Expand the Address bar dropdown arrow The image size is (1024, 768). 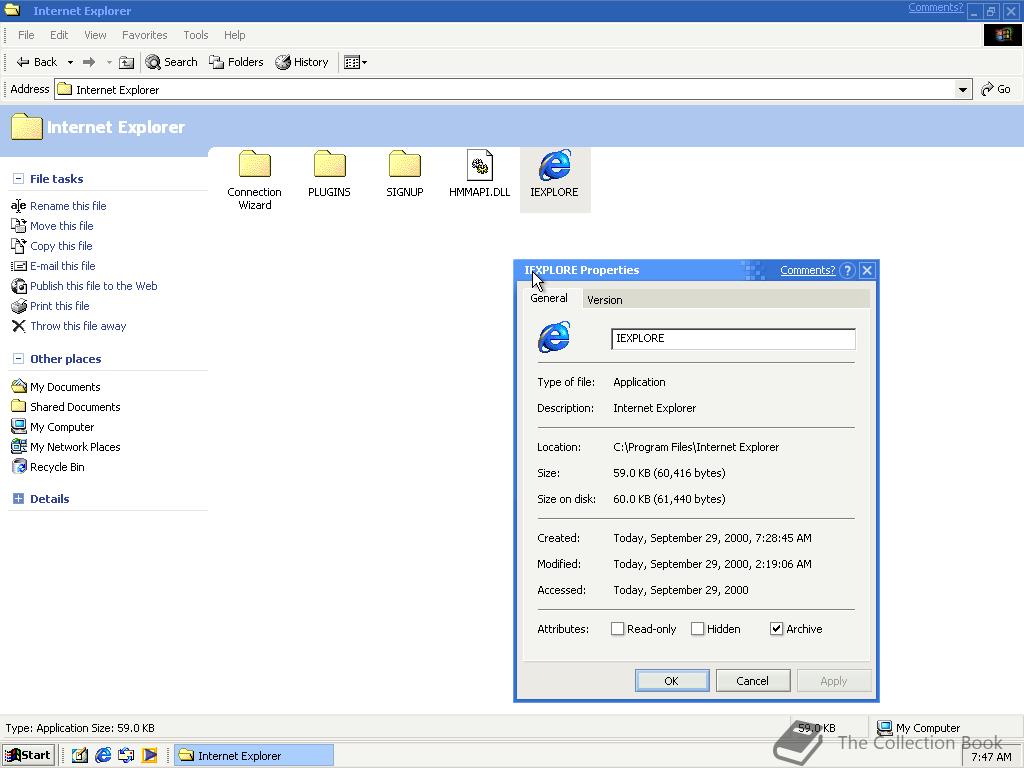point(963,89)
